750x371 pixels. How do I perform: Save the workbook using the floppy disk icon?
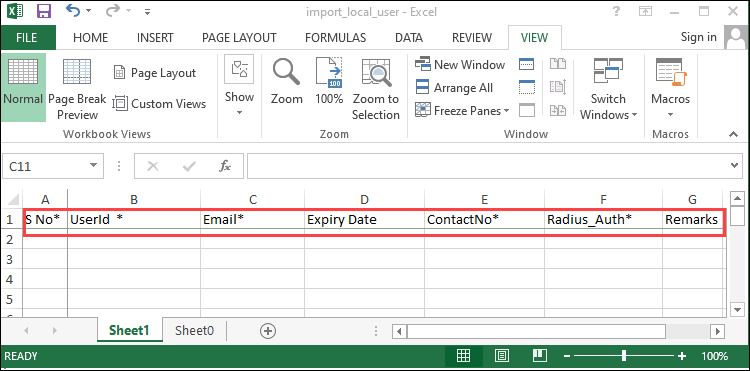pyautogui.click(x=44, y=11)
